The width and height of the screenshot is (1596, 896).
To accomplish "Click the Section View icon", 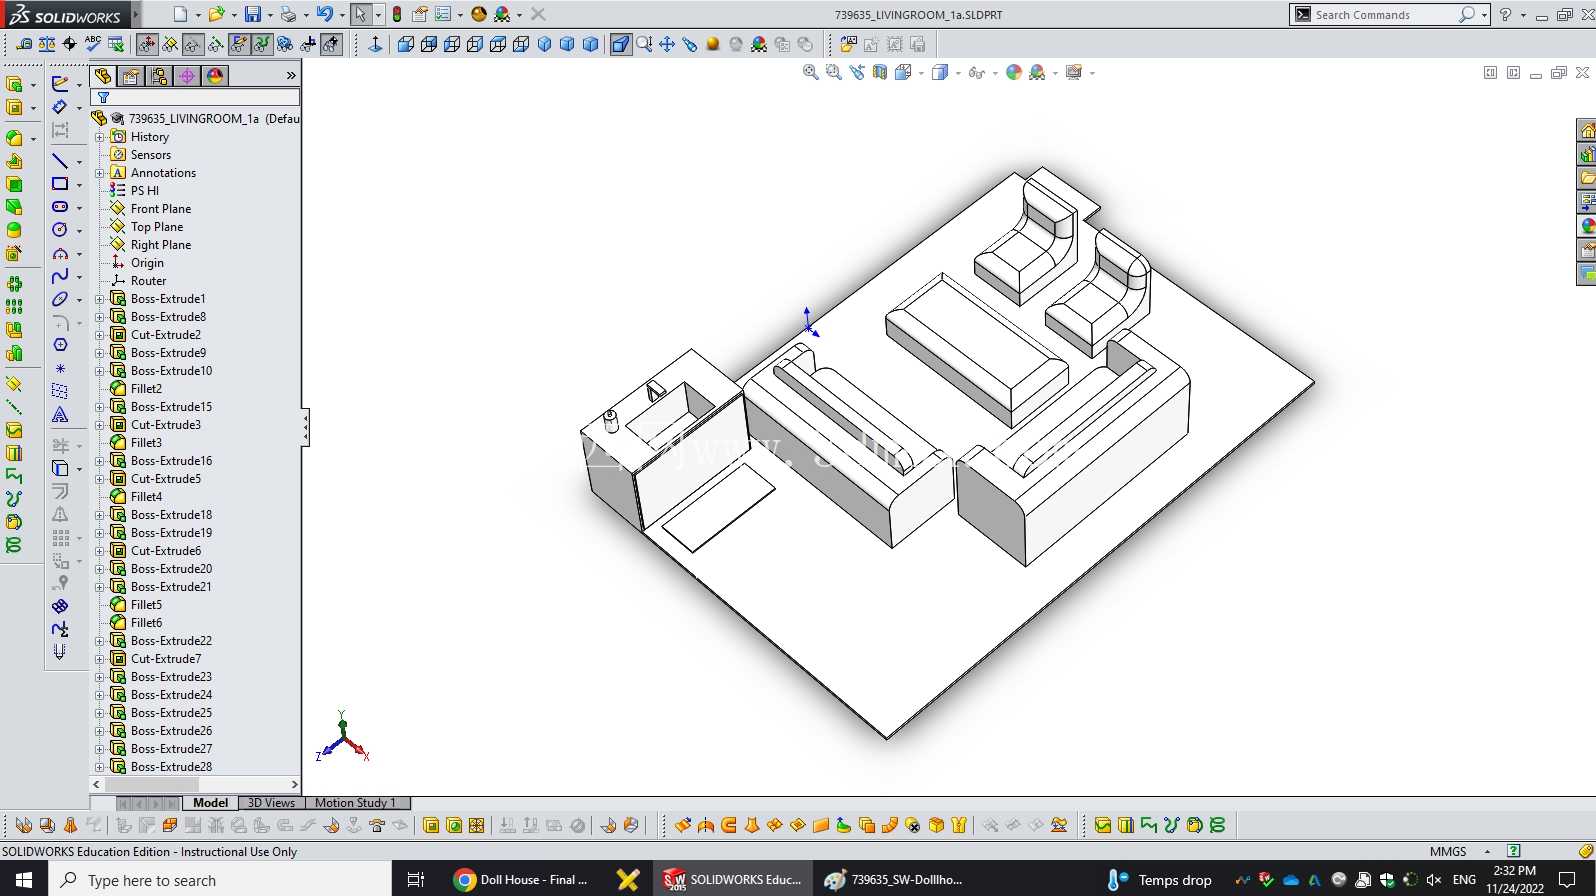I will coord(880,72).
